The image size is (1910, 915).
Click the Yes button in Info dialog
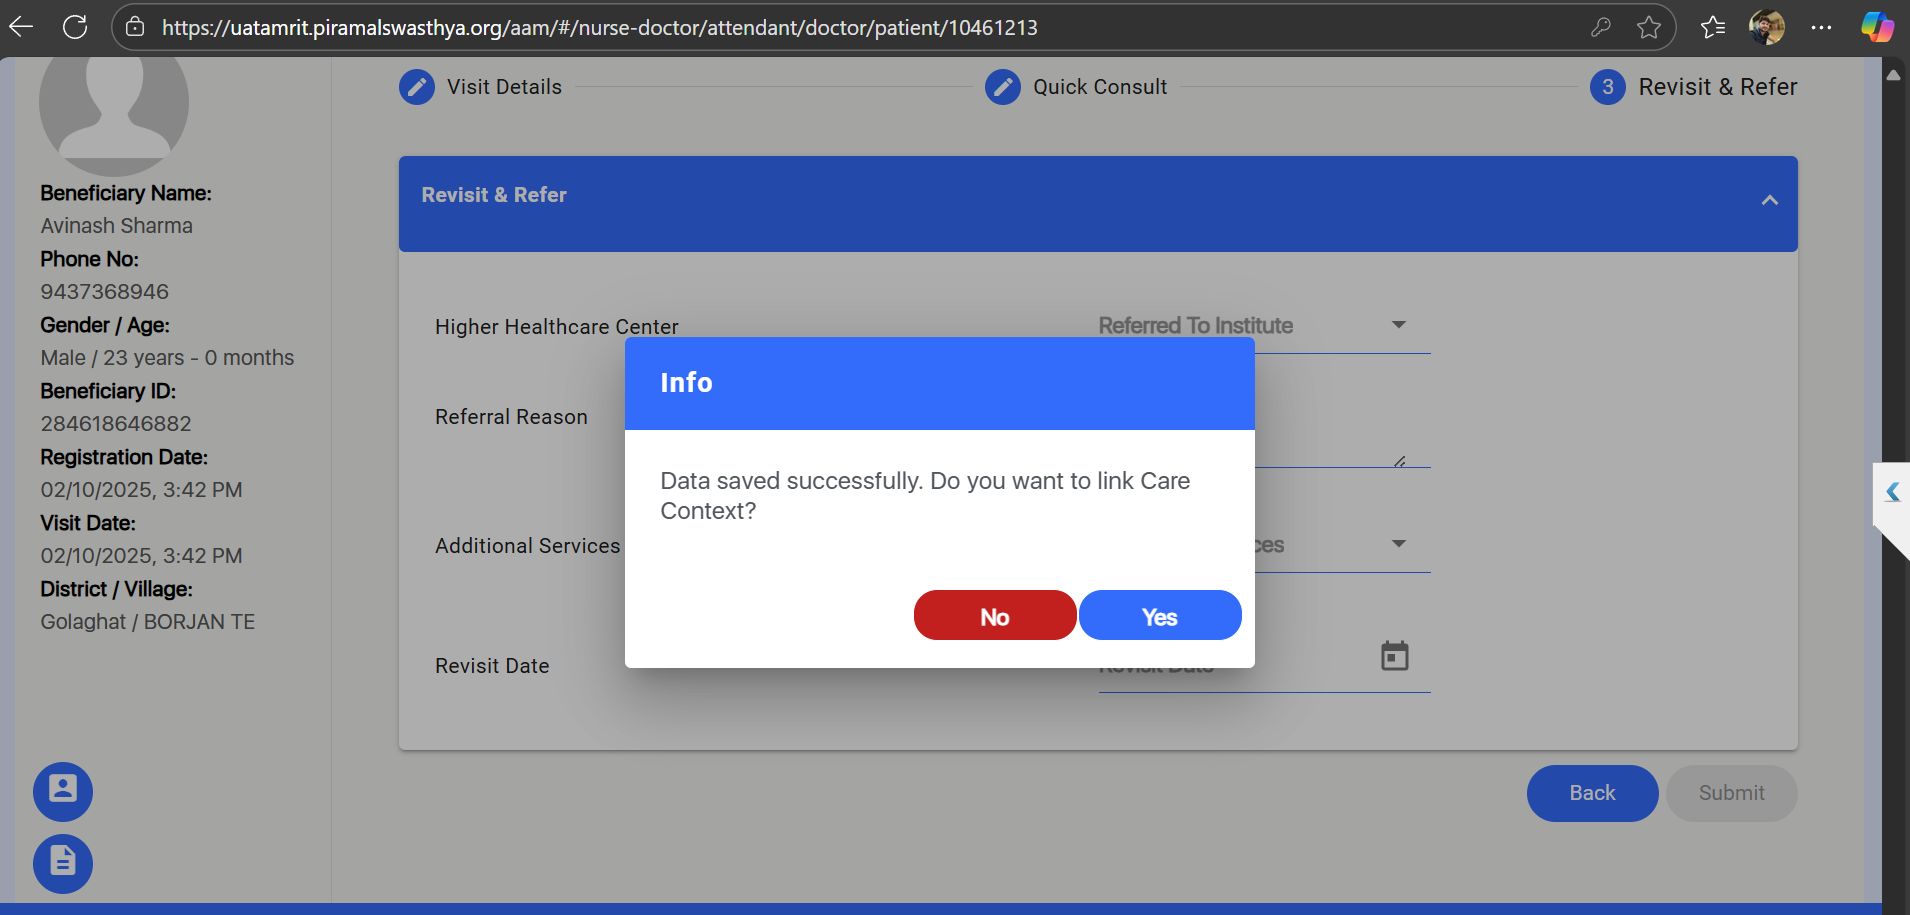click(x=1159, y=616)
